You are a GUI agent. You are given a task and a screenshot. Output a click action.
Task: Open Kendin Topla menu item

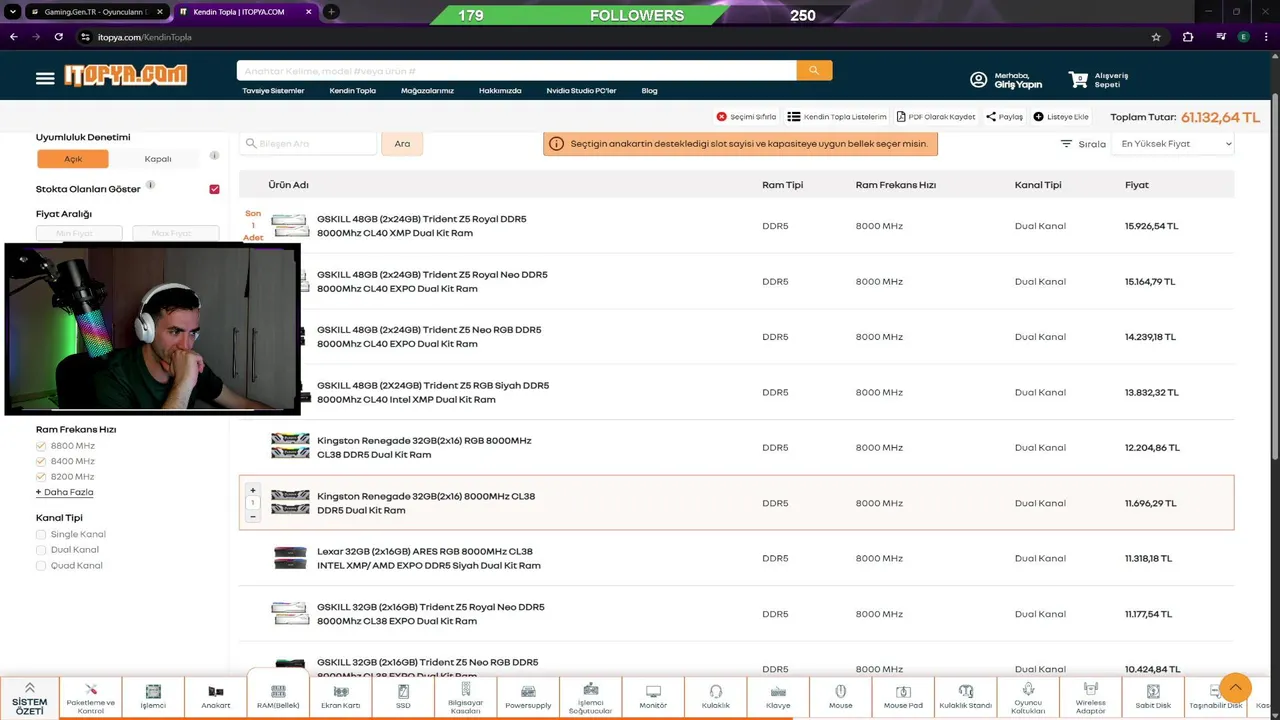point(352,91)
